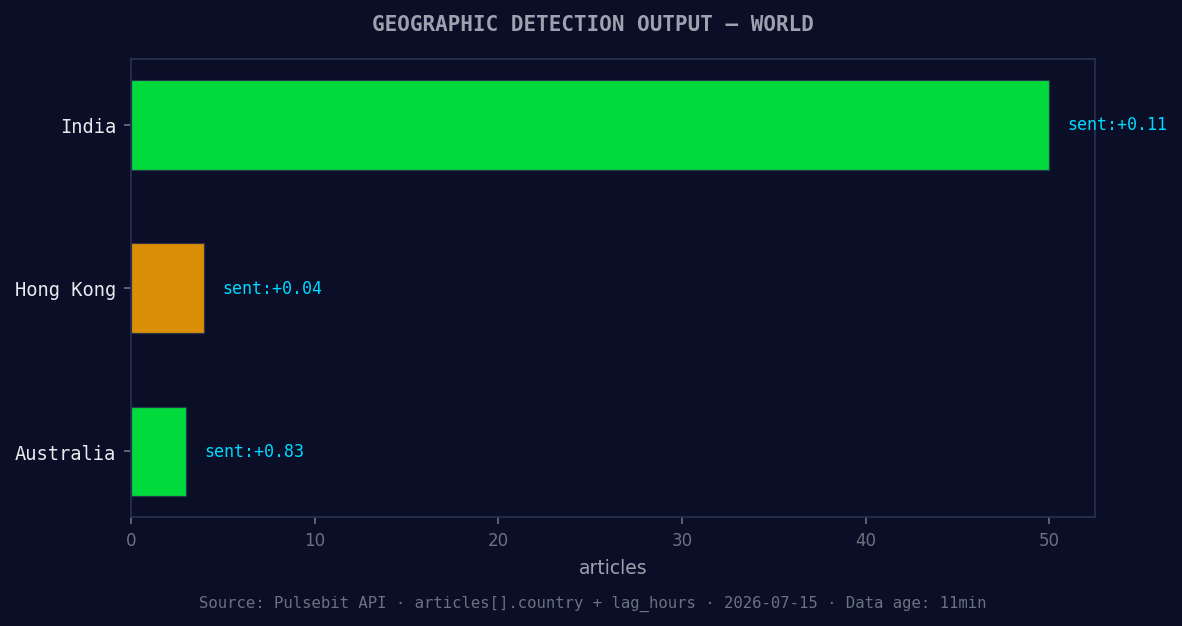This screenshot has width=1182, height=626.
Task: Click the x-axis tick label 40
Action: 865,540
